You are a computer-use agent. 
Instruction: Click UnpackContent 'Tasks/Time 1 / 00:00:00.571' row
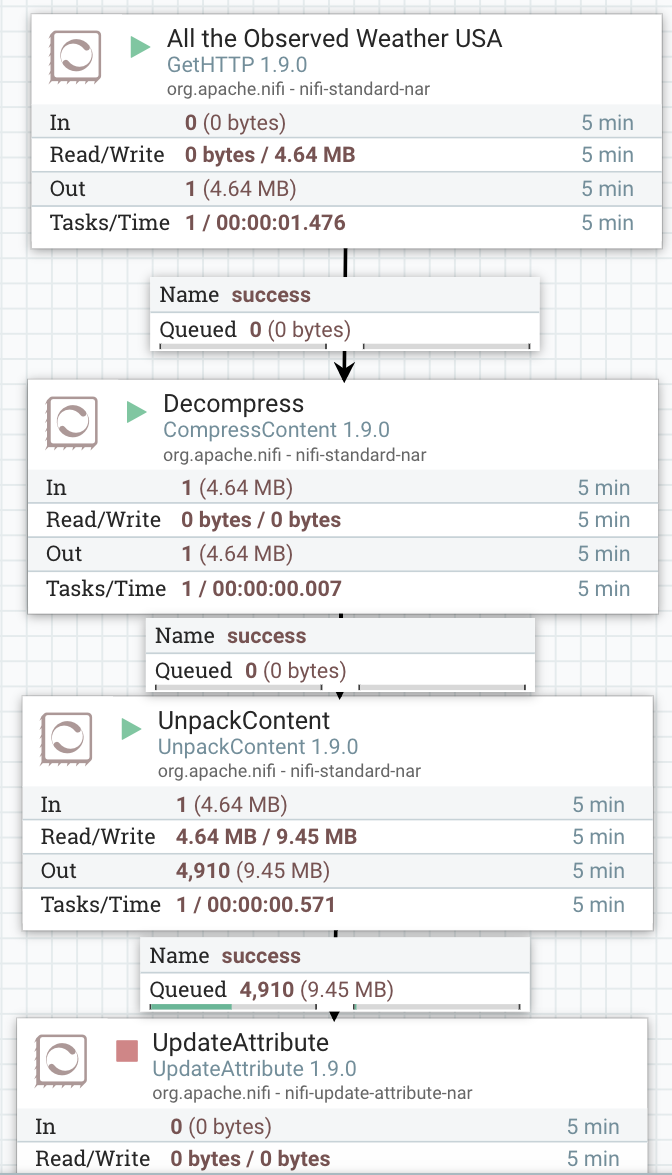[337, 904]
